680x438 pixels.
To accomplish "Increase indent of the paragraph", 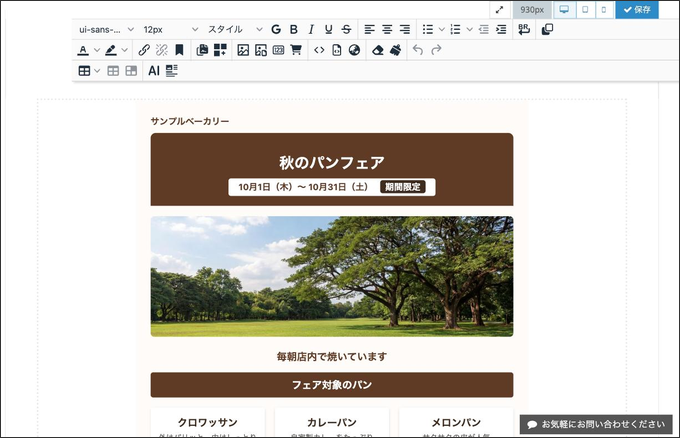I will tap(501, 29).
